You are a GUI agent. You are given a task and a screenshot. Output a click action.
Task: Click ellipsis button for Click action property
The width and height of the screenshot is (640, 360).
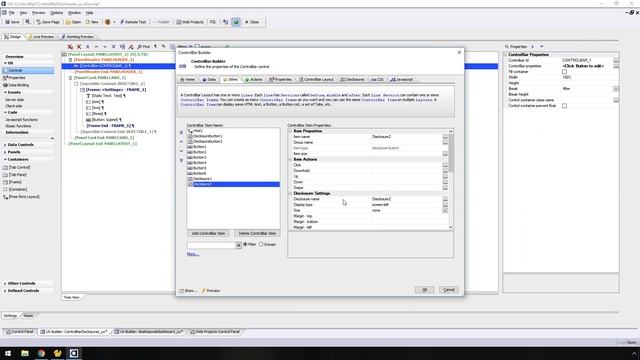(445, 165)
